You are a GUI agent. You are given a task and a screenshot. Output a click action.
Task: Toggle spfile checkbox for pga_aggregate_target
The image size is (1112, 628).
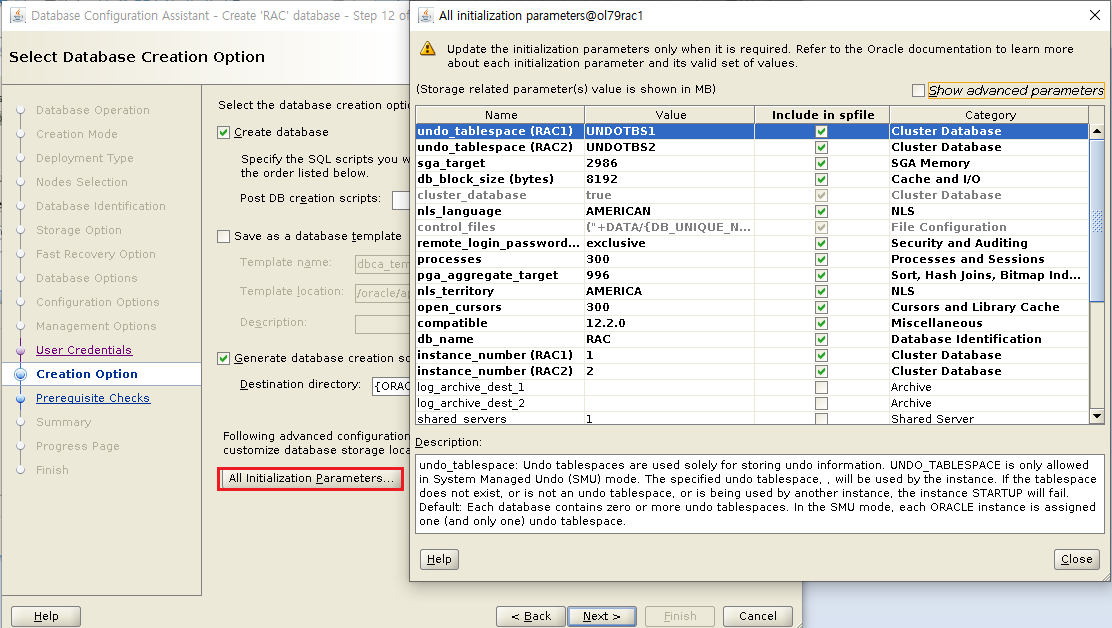(x=821, y=275)
